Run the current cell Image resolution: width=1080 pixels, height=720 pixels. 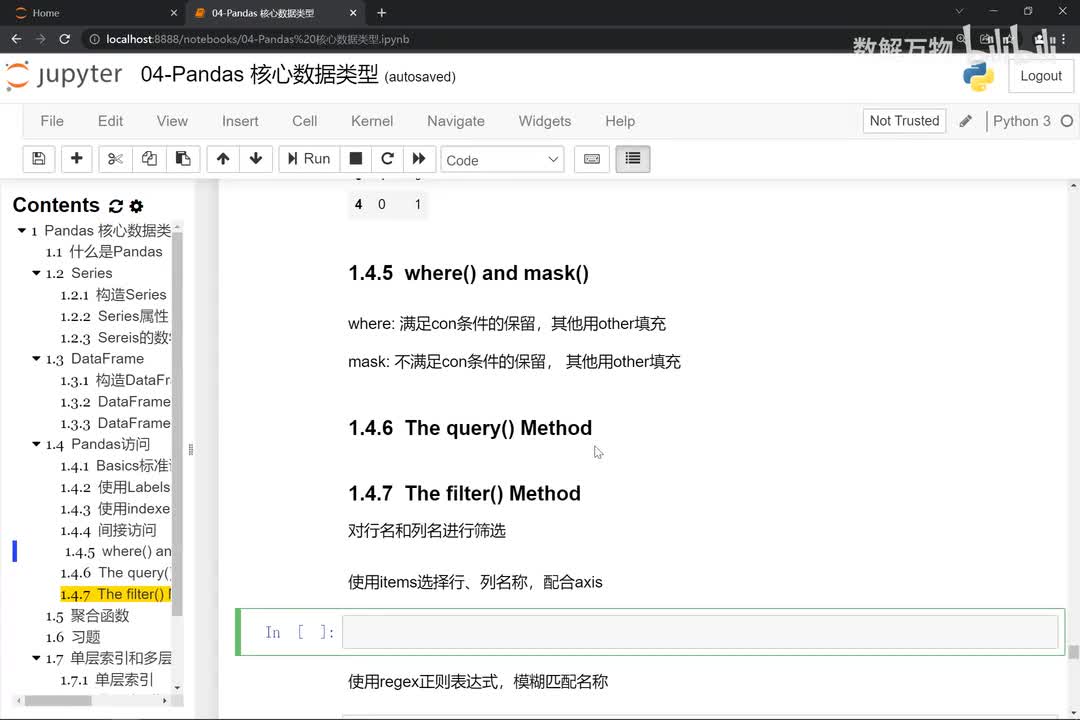[309, 159]
